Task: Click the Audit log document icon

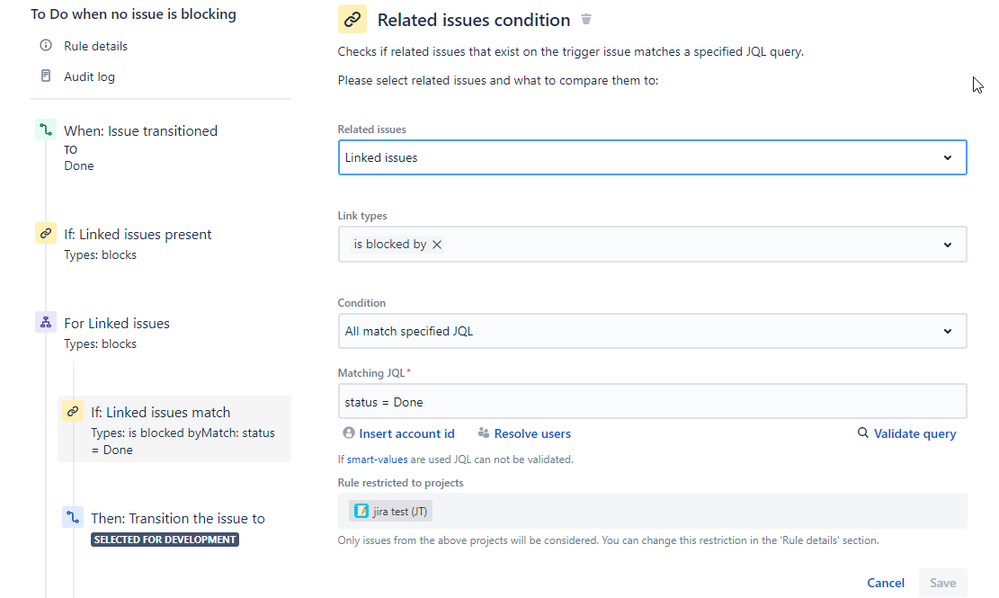Action: [46, 76]
